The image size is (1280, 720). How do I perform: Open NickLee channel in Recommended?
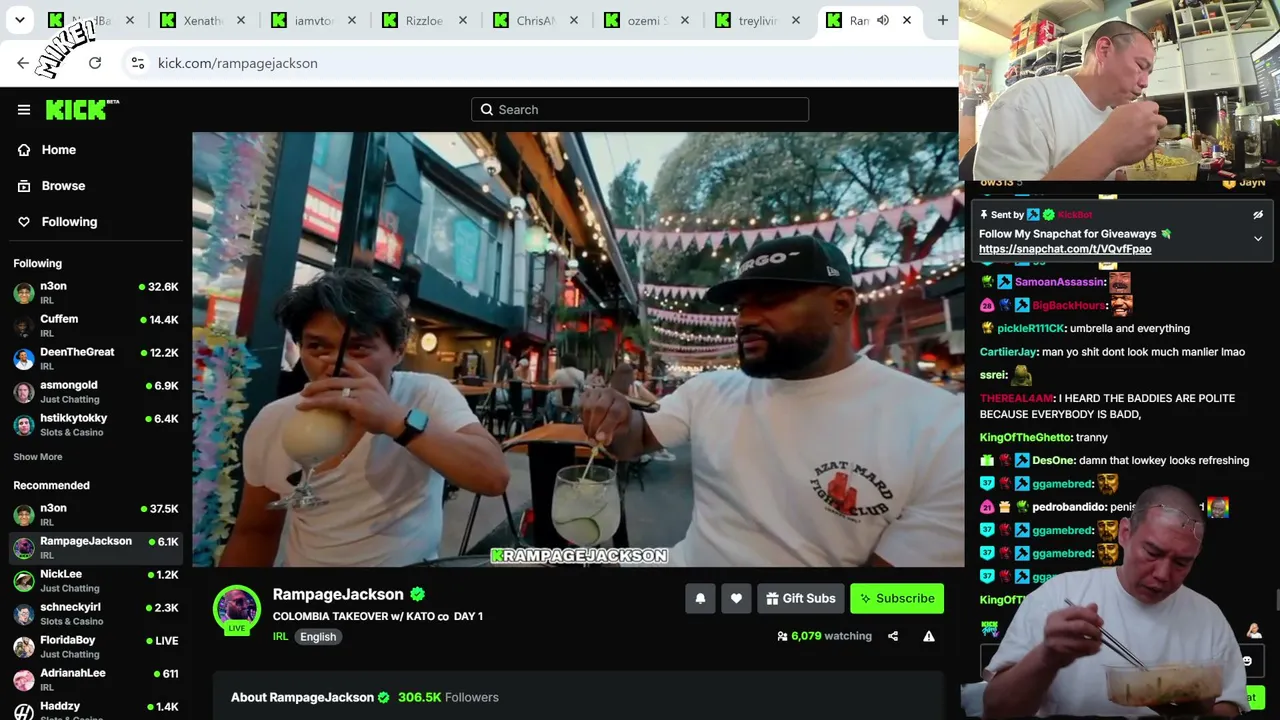96,581
